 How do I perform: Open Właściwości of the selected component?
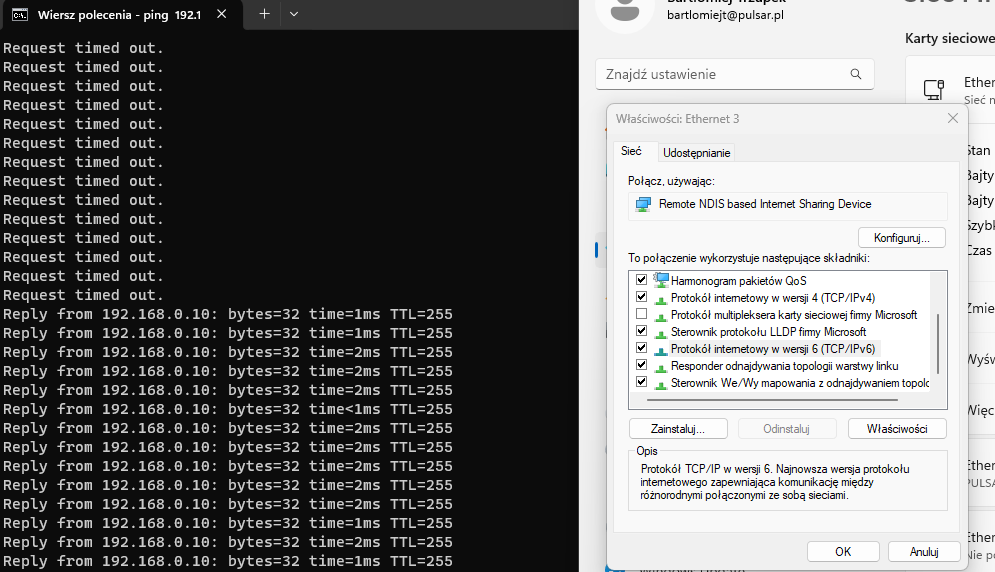pos(897,429)
